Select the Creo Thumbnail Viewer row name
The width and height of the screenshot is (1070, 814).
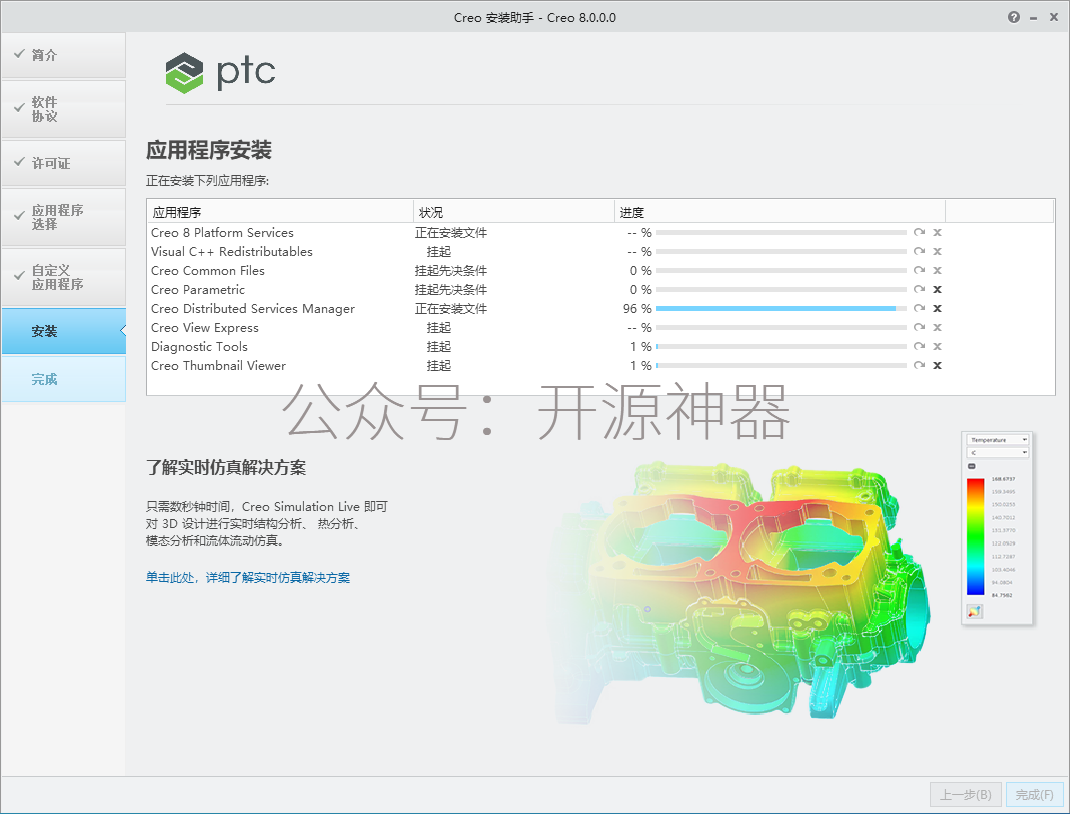click(x=218, y=365)
